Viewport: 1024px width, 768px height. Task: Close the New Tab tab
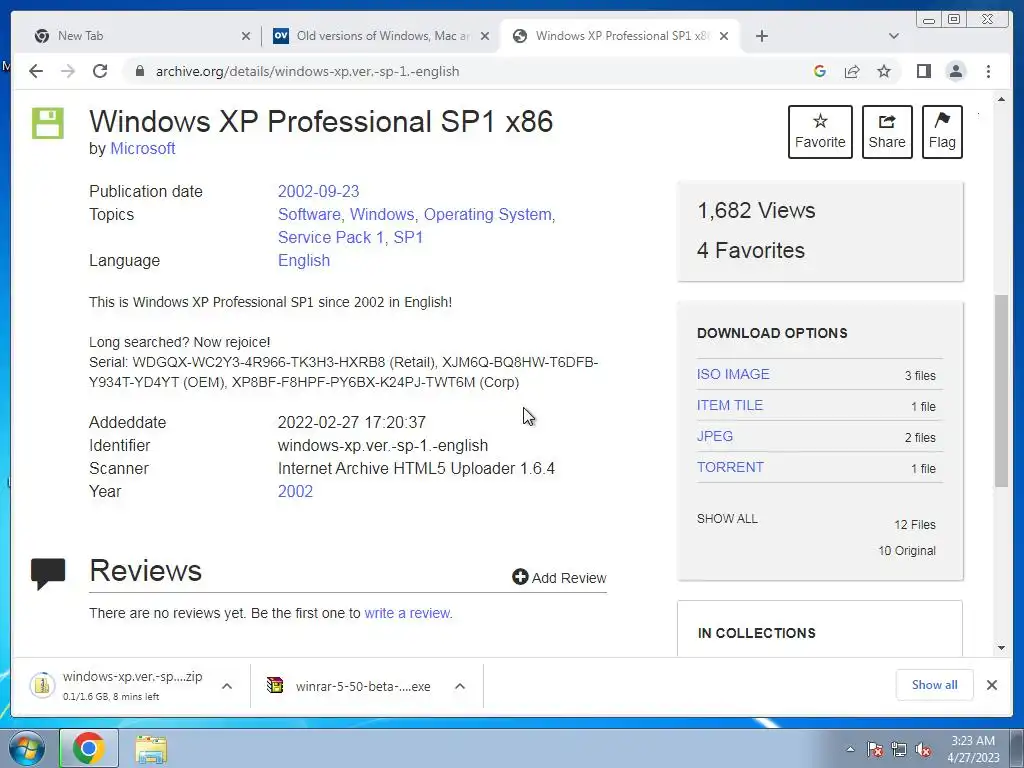[246, 36]
